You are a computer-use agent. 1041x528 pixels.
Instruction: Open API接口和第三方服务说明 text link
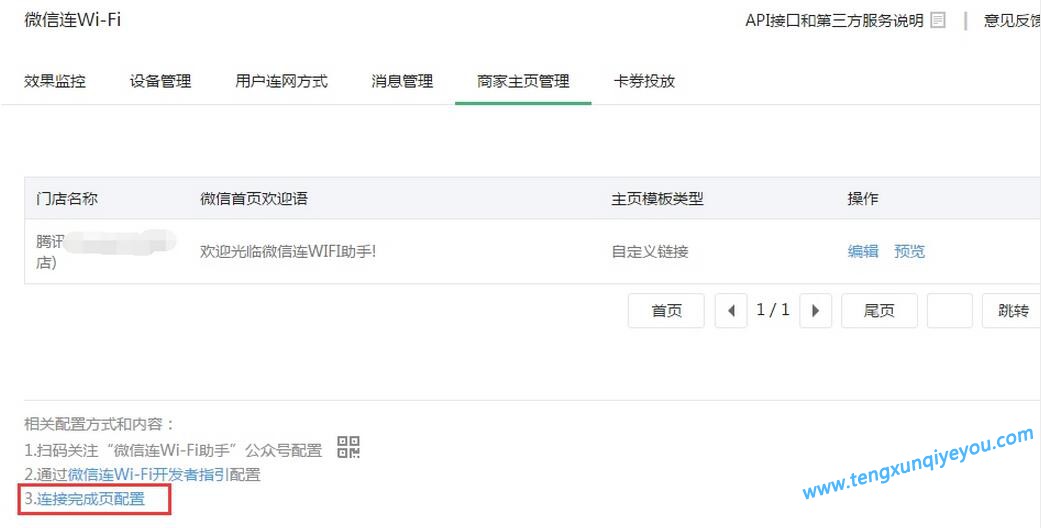click(x=835, y=21)
